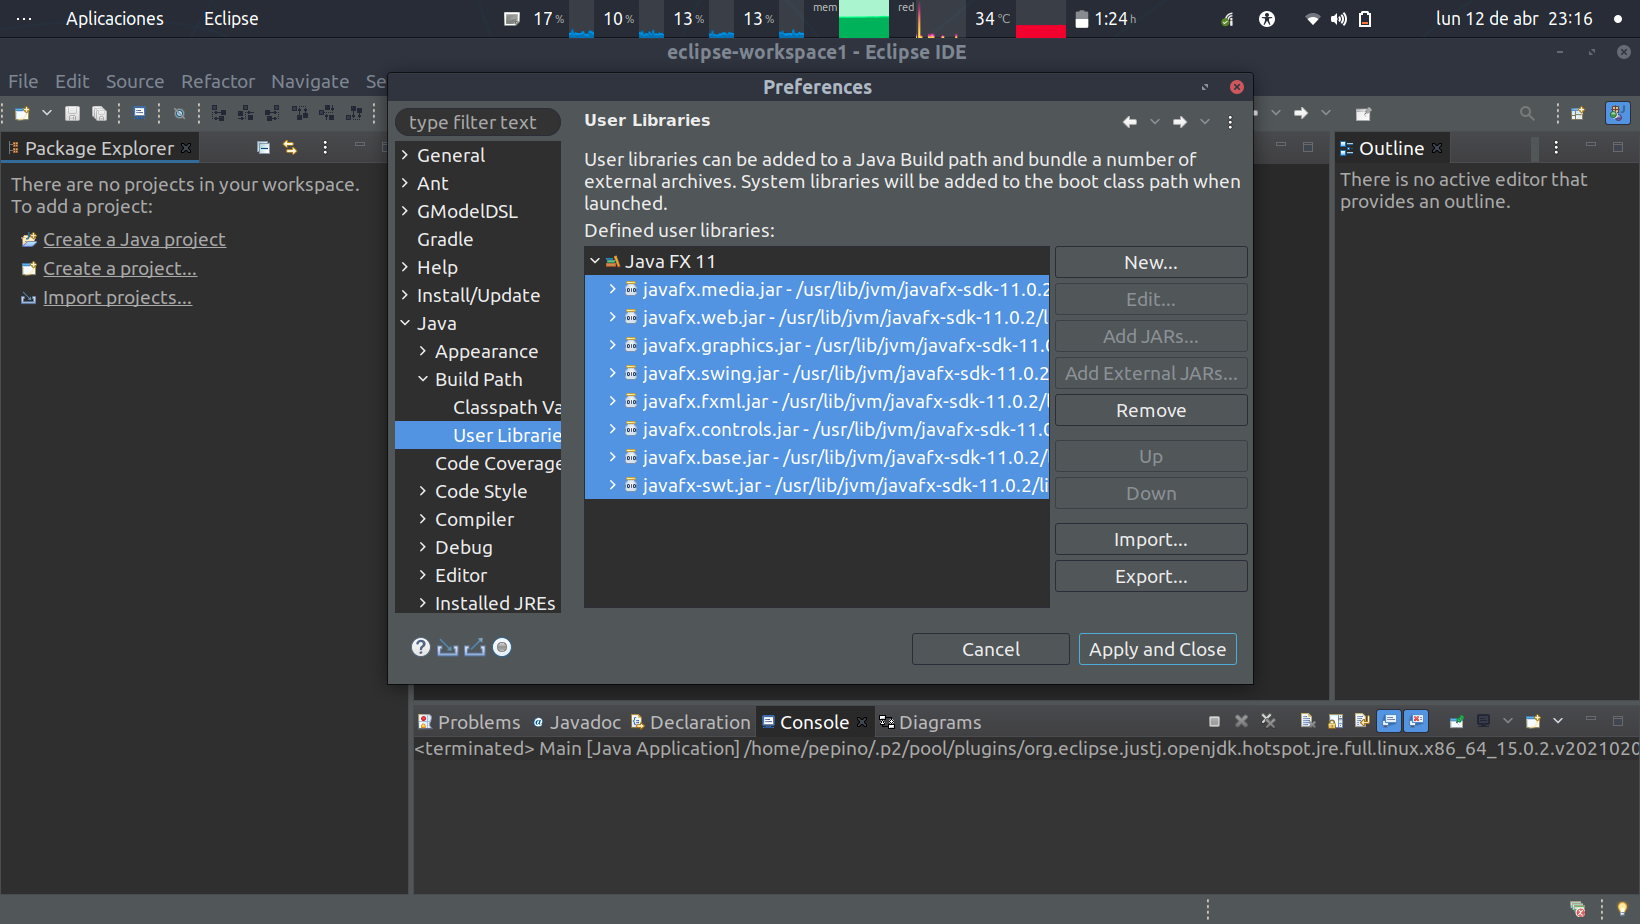1640x924 pixels.
Task: Click the Open Perspective icon top right
Action: tap(1578, 113)
